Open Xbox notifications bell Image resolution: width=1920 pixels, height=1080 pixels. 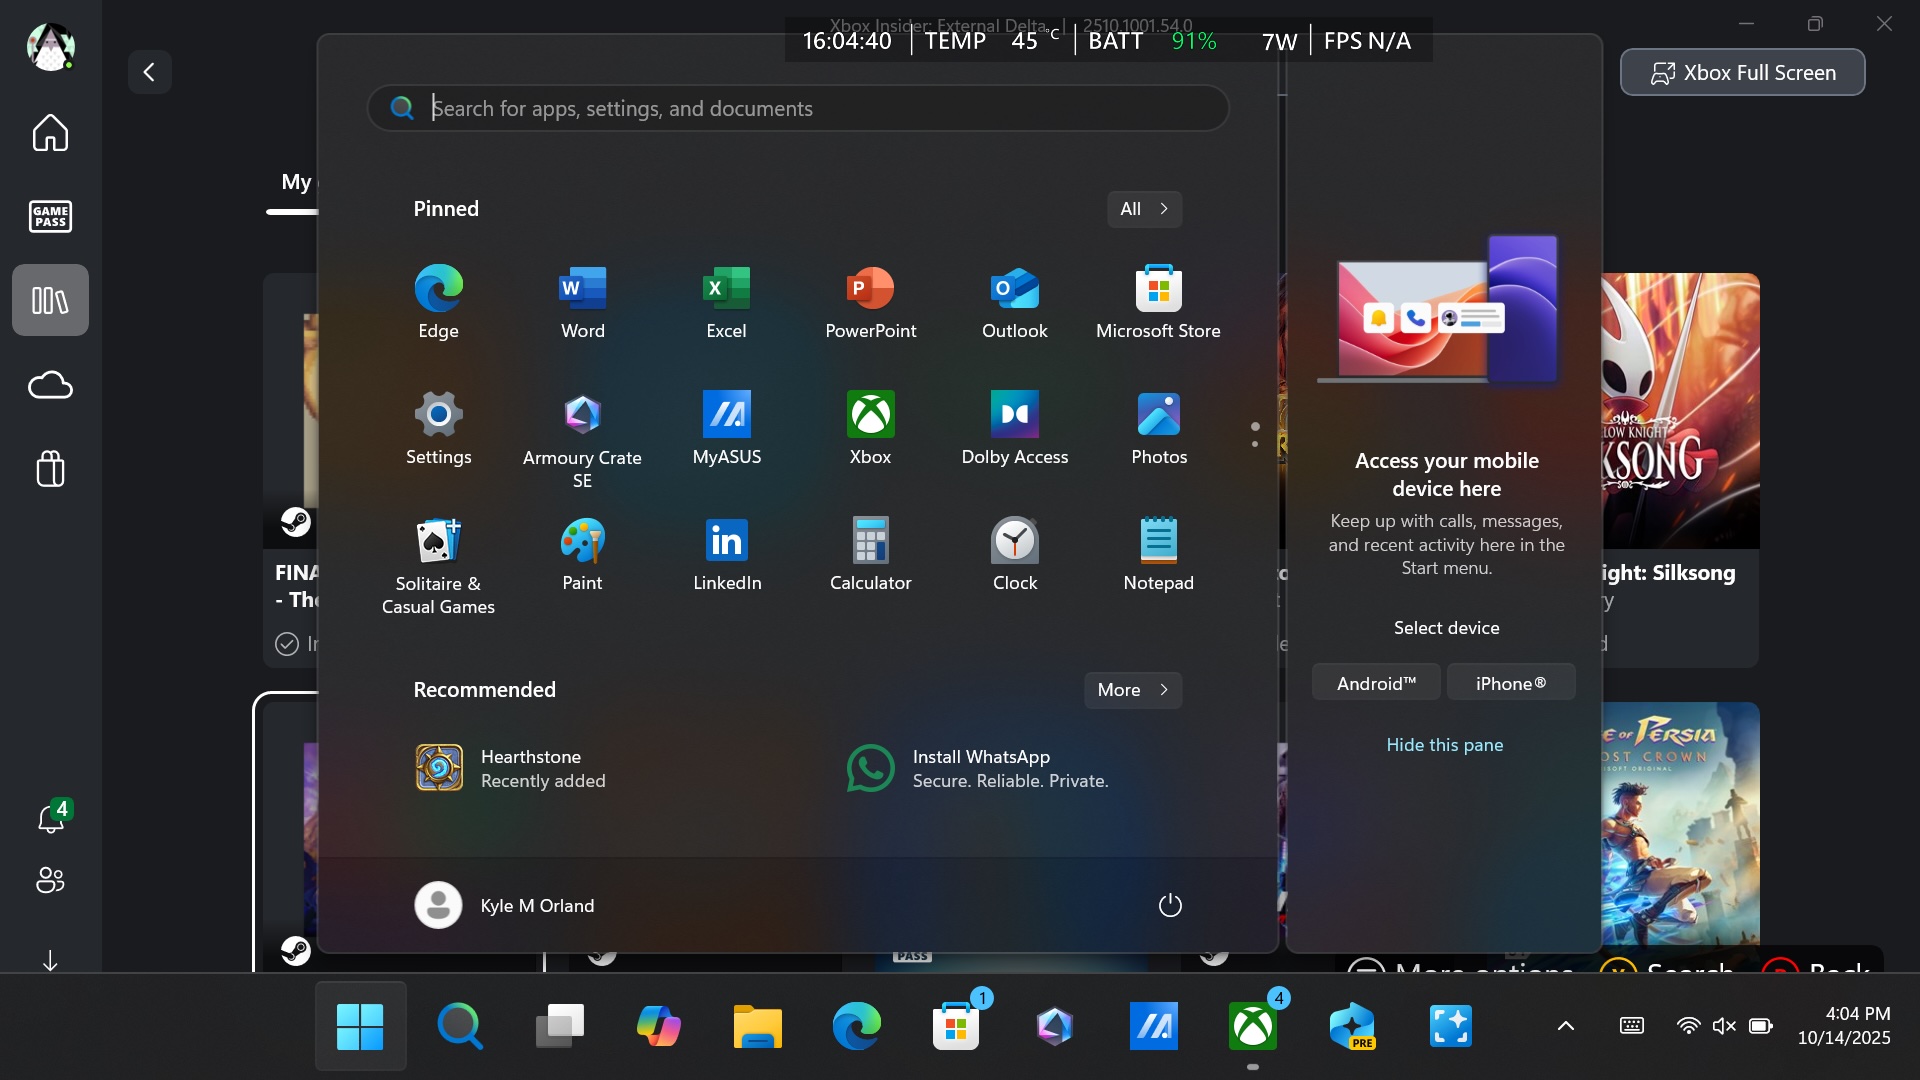coord(50,819)
